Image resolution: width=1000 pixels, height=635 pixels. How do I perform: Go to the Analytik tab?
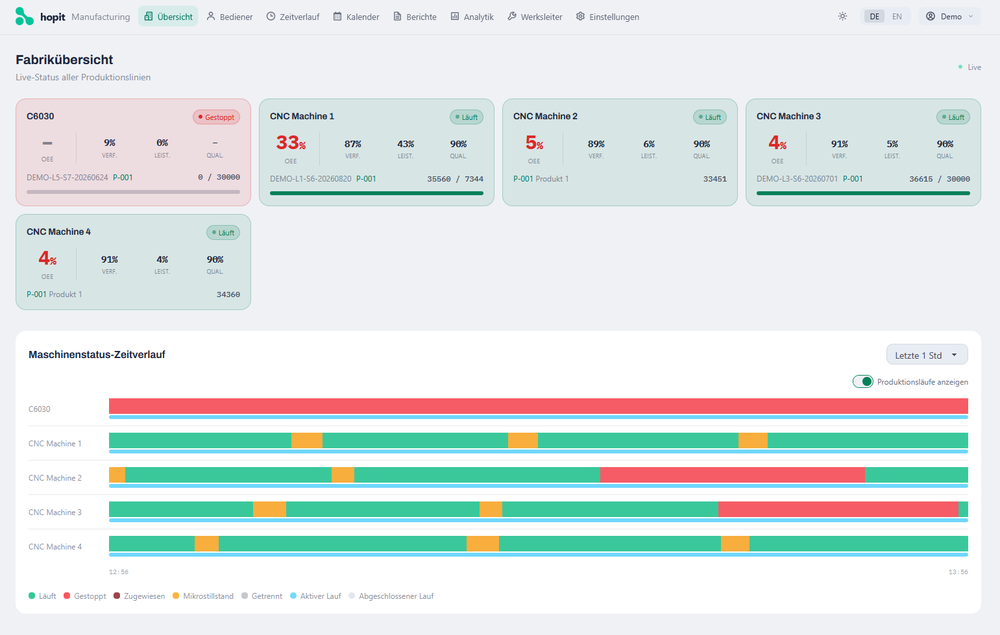point(472,17)
